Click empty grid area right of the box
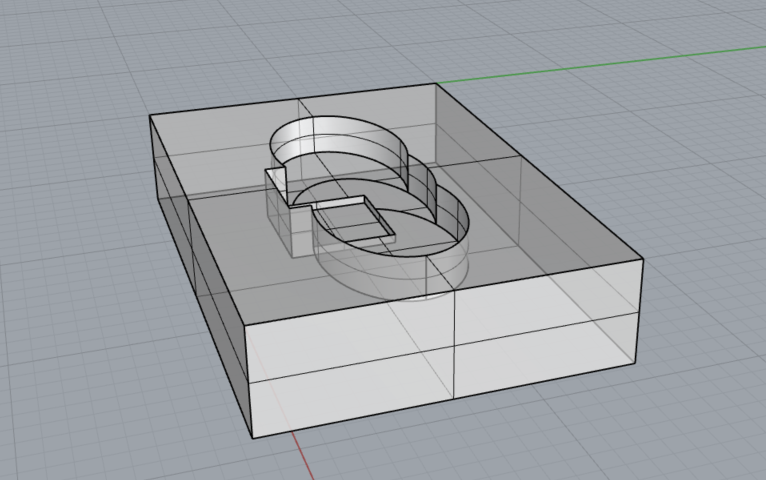 pos(710,200)
